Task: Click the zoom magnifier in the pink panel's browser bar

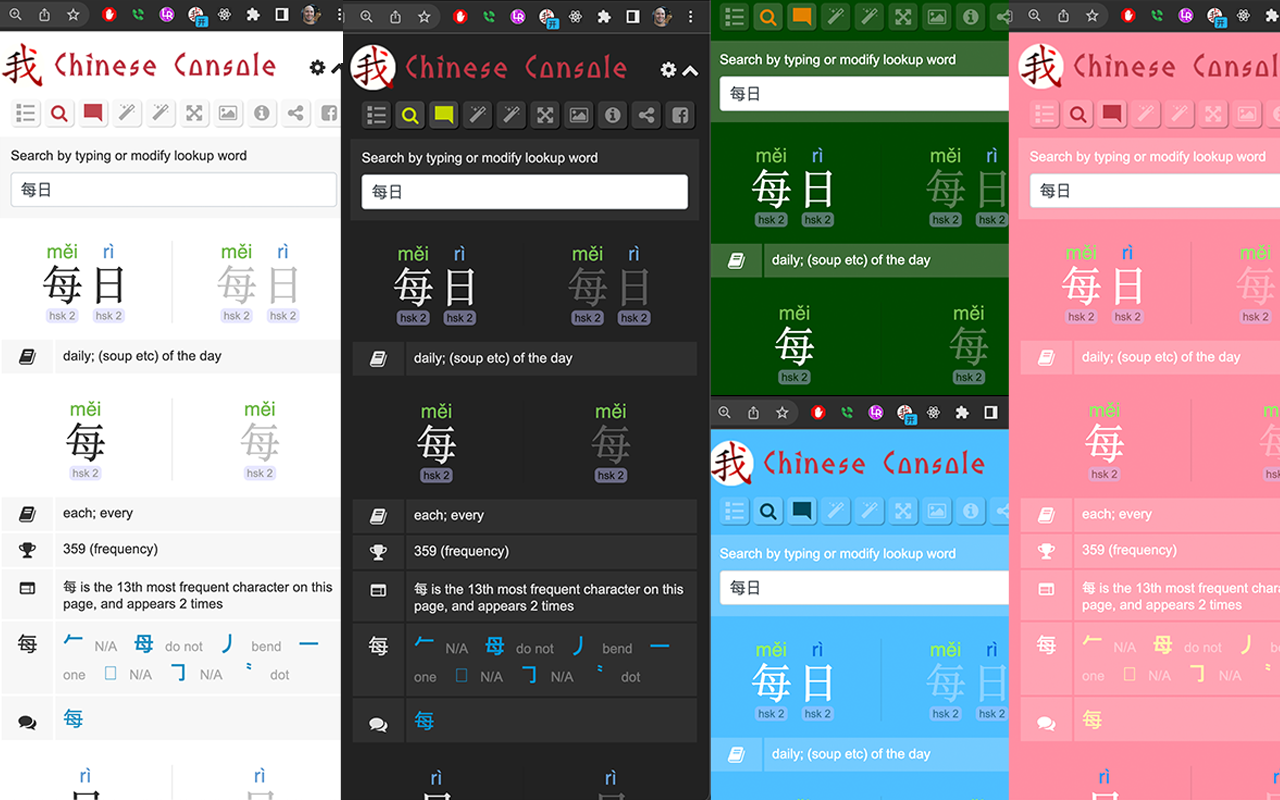Action: point(1035,16)
